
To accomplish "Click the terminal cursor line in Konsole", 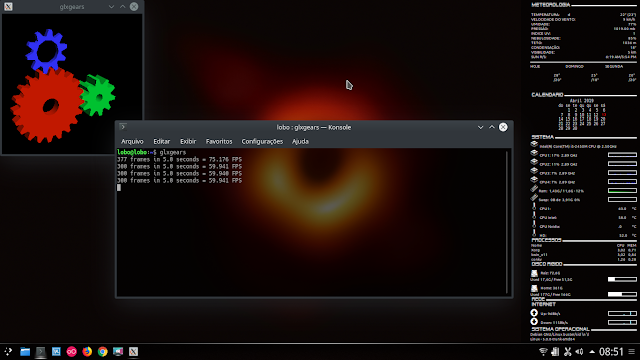I will coord(119,187).
